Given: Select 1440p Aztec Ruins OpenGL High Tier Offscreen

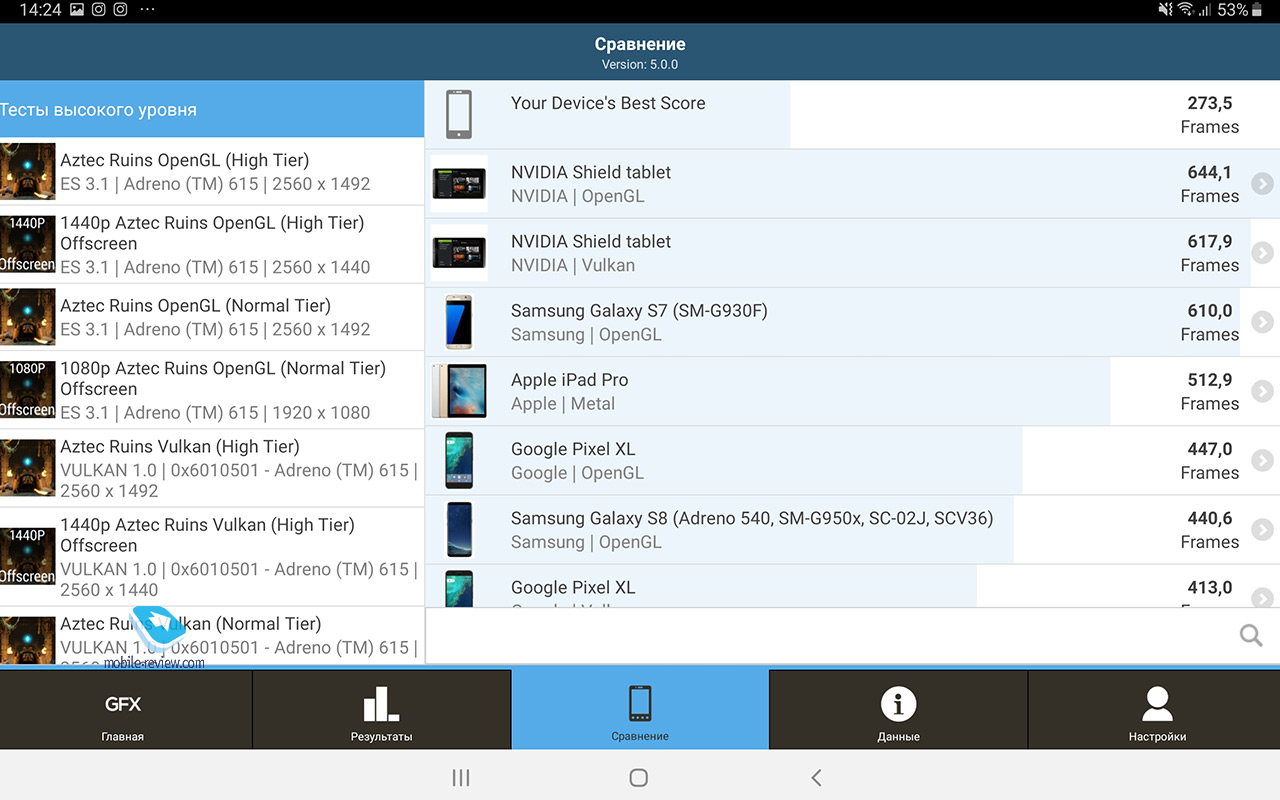Looking at the screenshot, I should click(212, 245).
